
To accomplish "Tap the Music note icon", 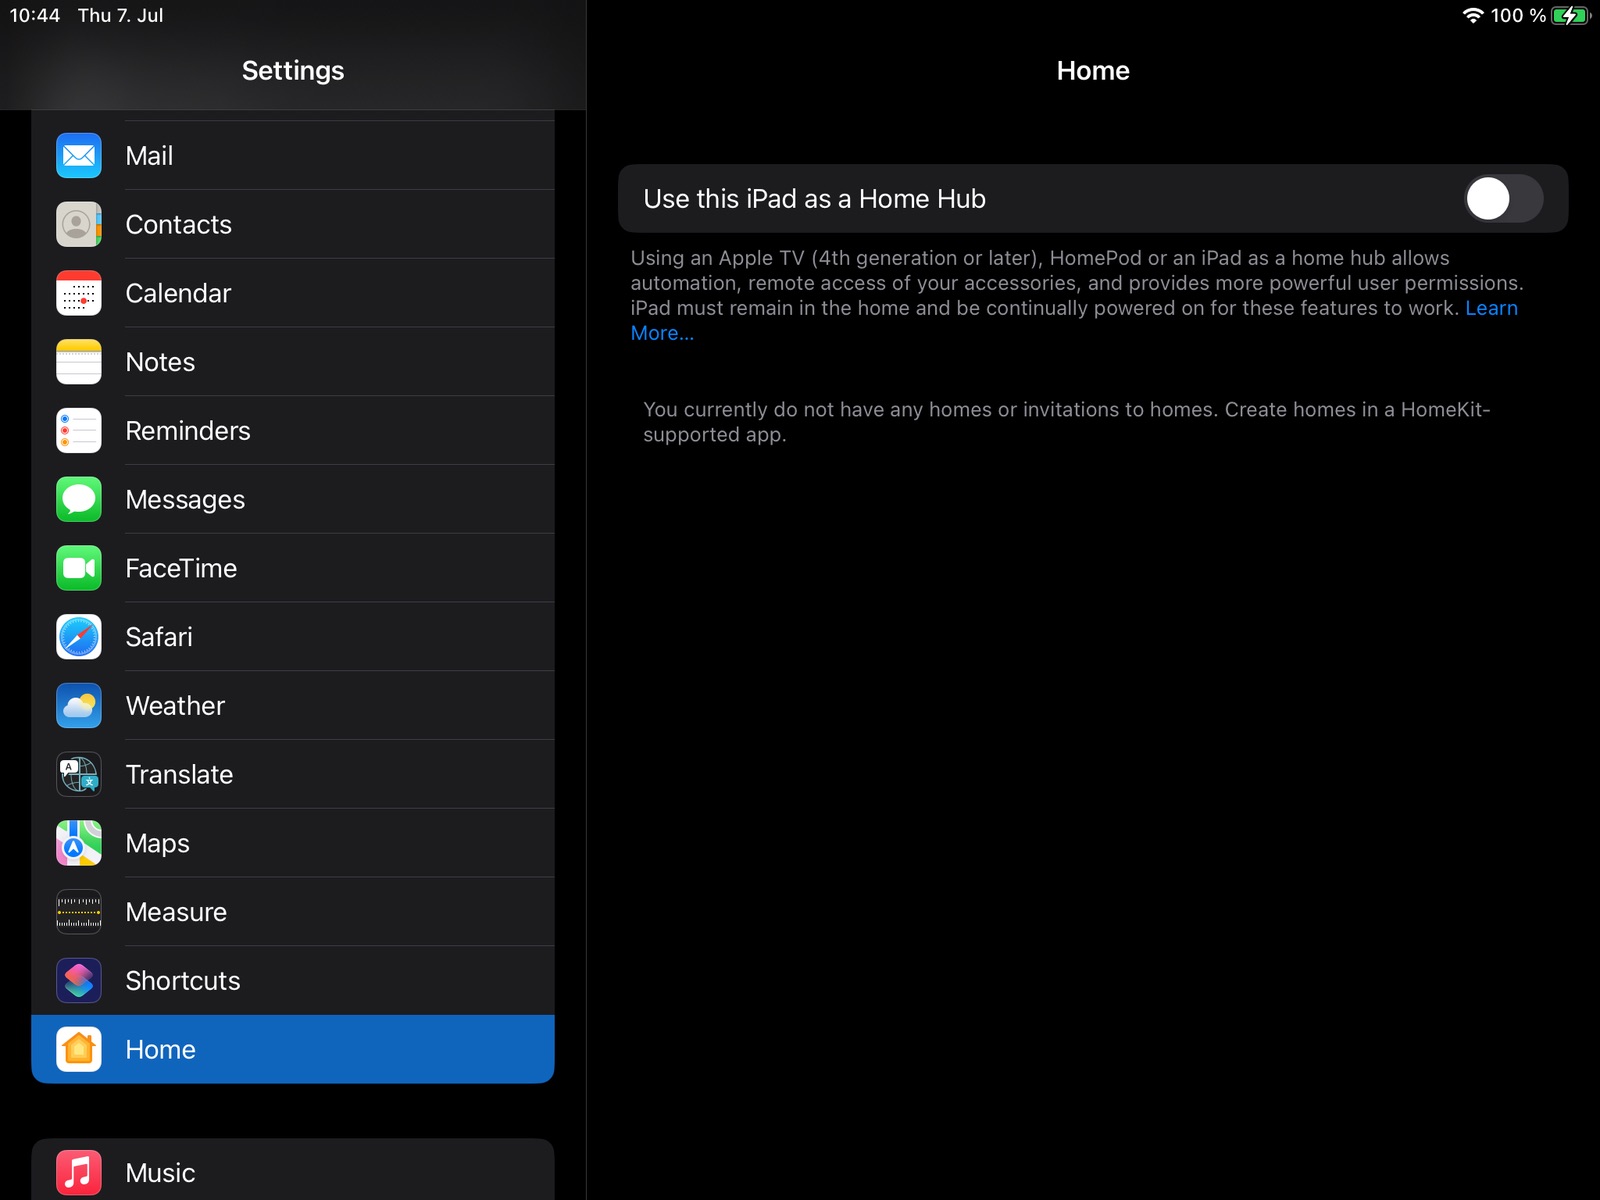I will point(79,1173).
